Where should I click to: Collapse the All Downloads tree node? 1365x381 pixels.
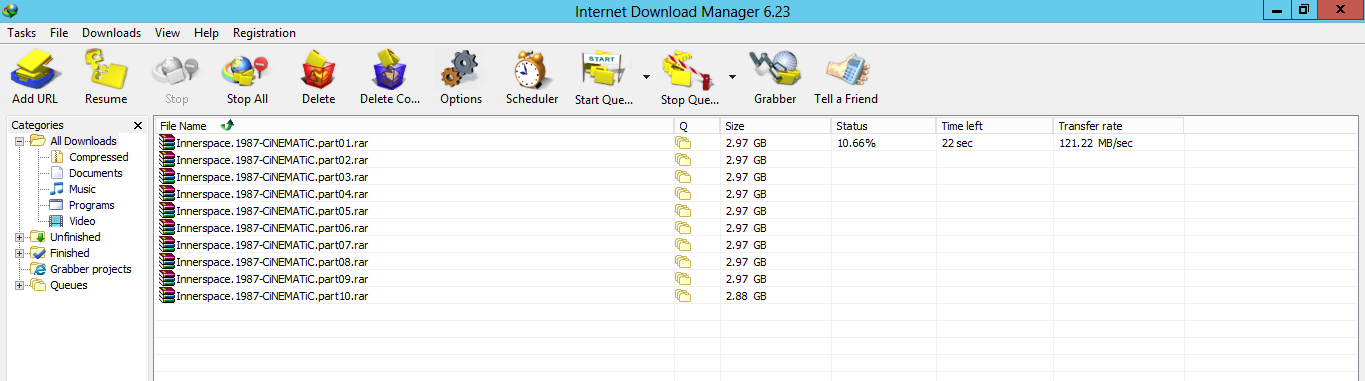coord(20,141)
